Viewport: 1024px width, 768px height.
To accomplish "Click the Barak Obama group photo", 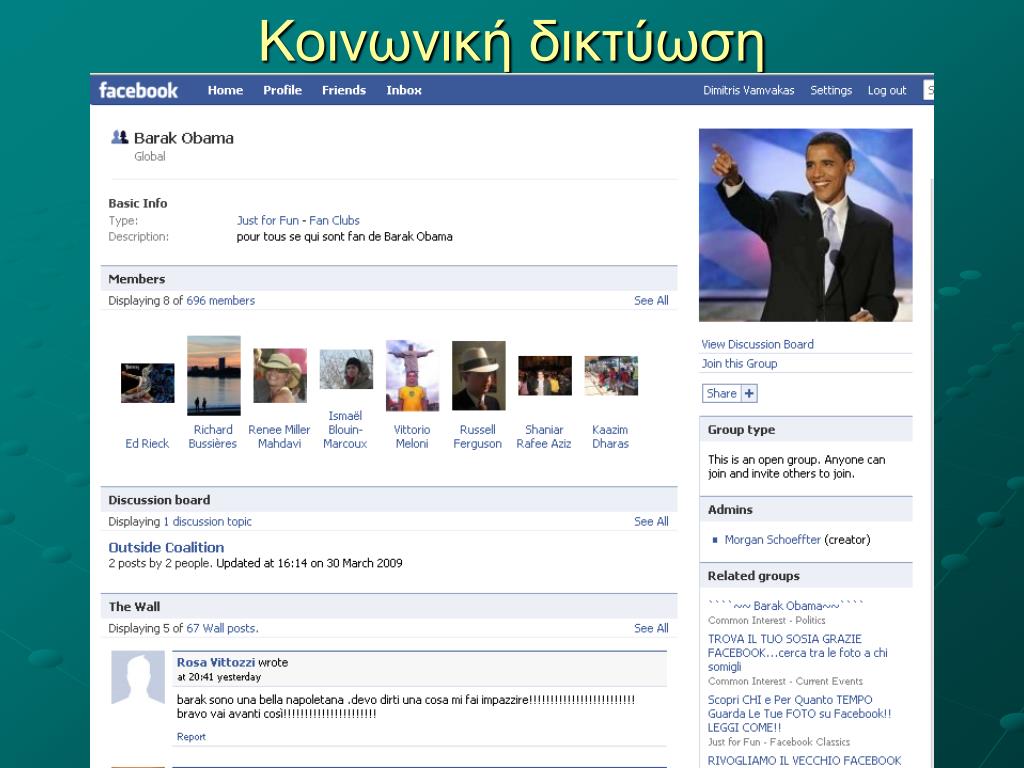I will [805, 225].
